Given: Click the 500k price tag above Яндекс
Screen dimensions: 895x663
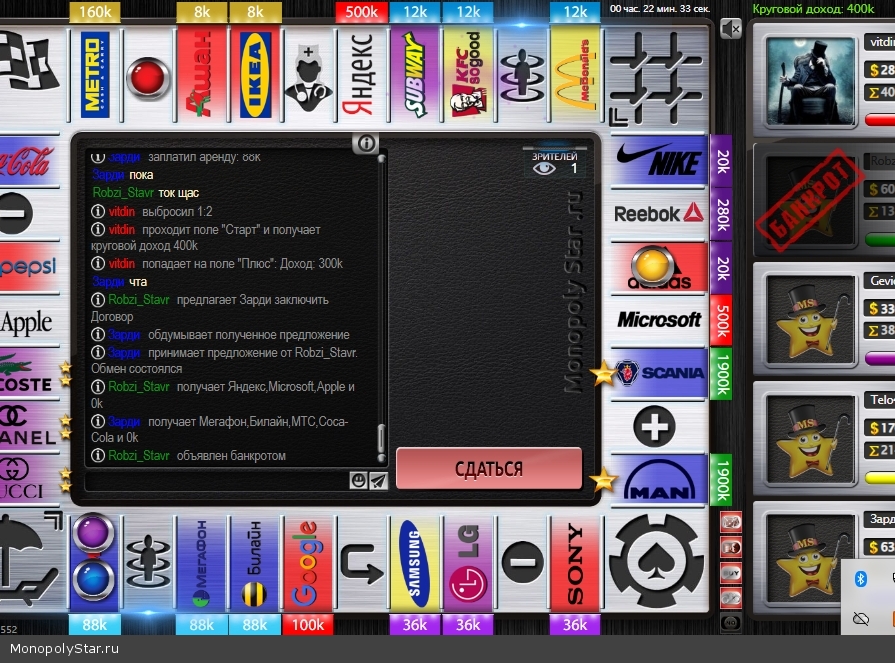Looking at the screenshot, I should click(361, 12).
